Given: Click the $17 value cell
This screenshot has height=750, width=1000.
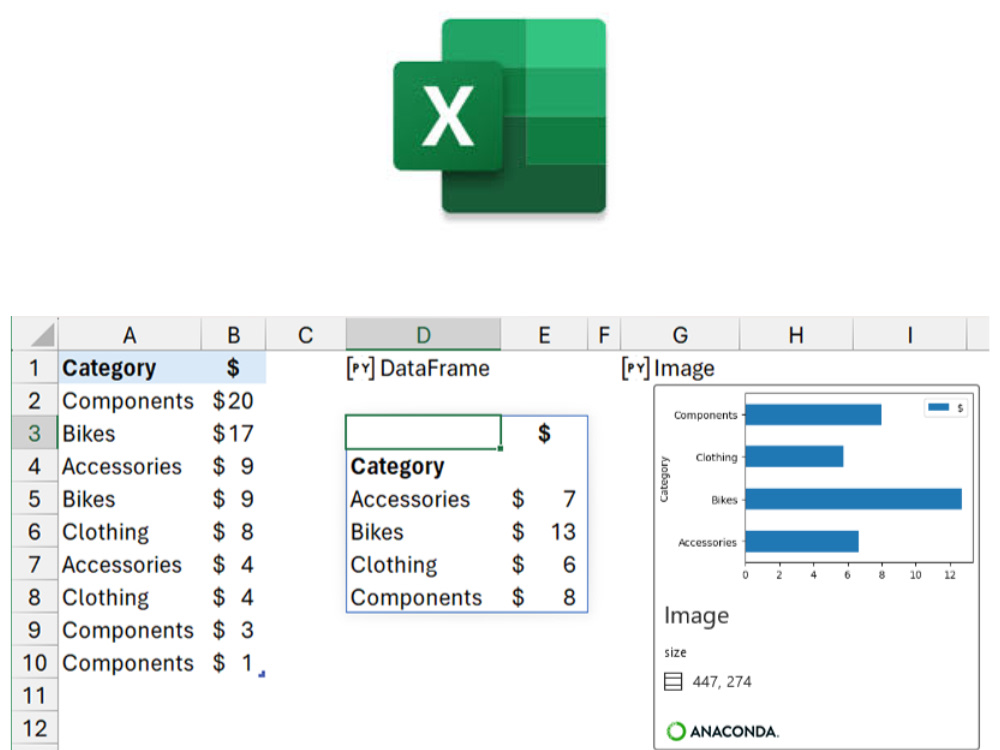Looking at the screenshot, I should pos(233,434).
